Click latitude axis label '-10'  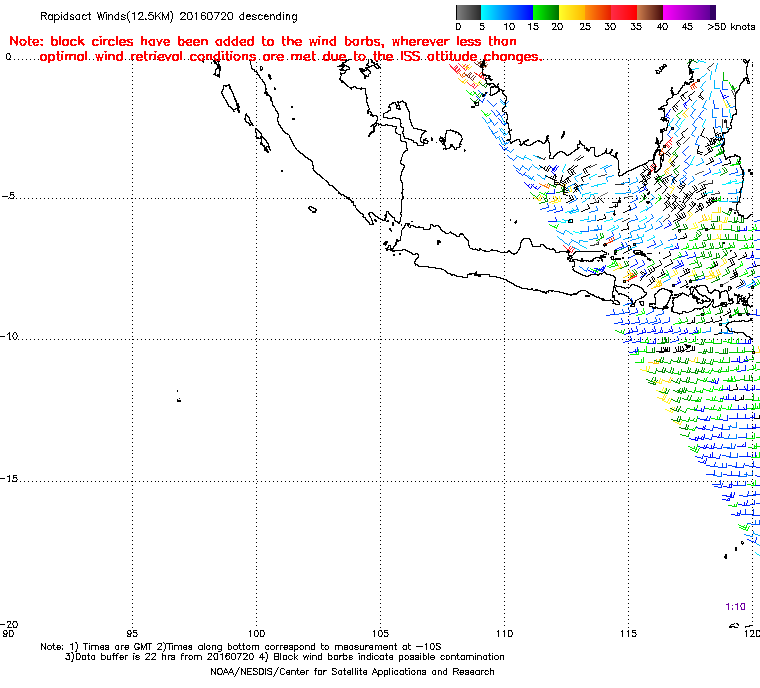(9, 336)
